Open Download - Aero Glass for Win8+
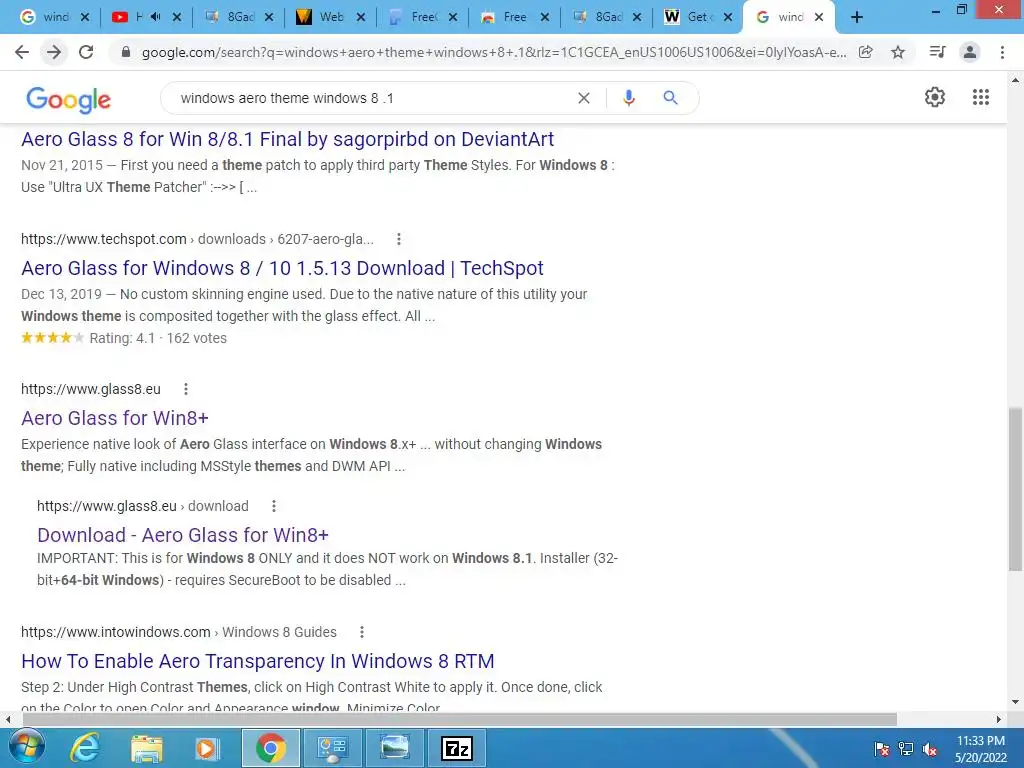 [183, 535]
